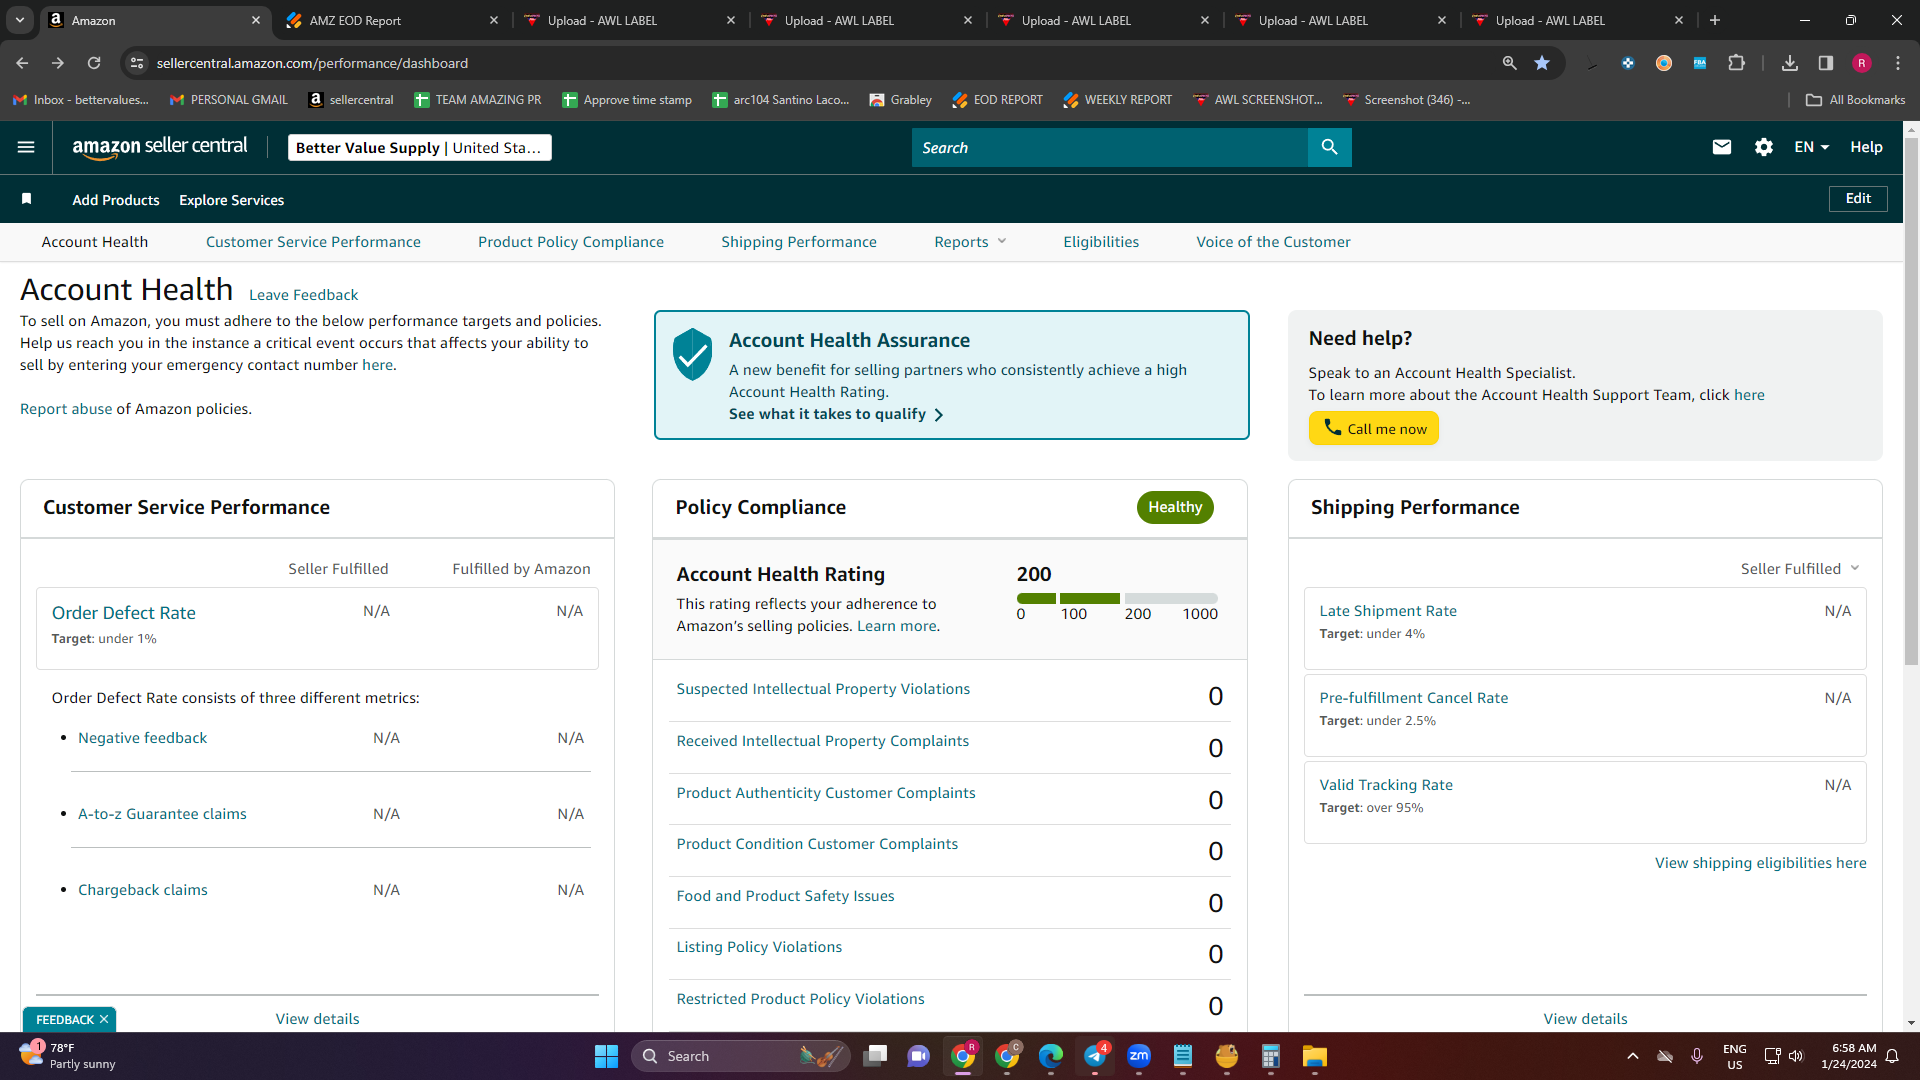
Task: Open the EN language dropdown
Action: pos(1811,147)
